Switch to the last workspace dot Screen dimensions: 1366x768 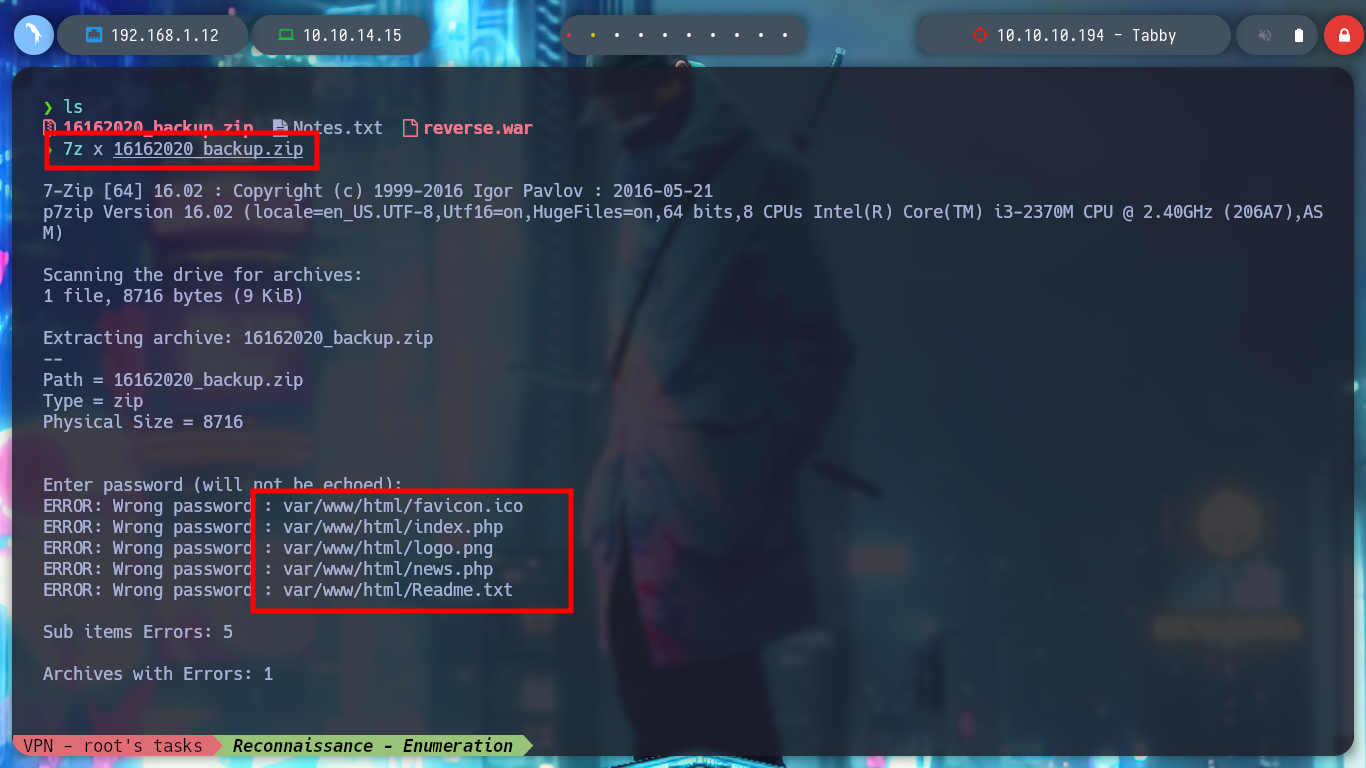point(785,35)
